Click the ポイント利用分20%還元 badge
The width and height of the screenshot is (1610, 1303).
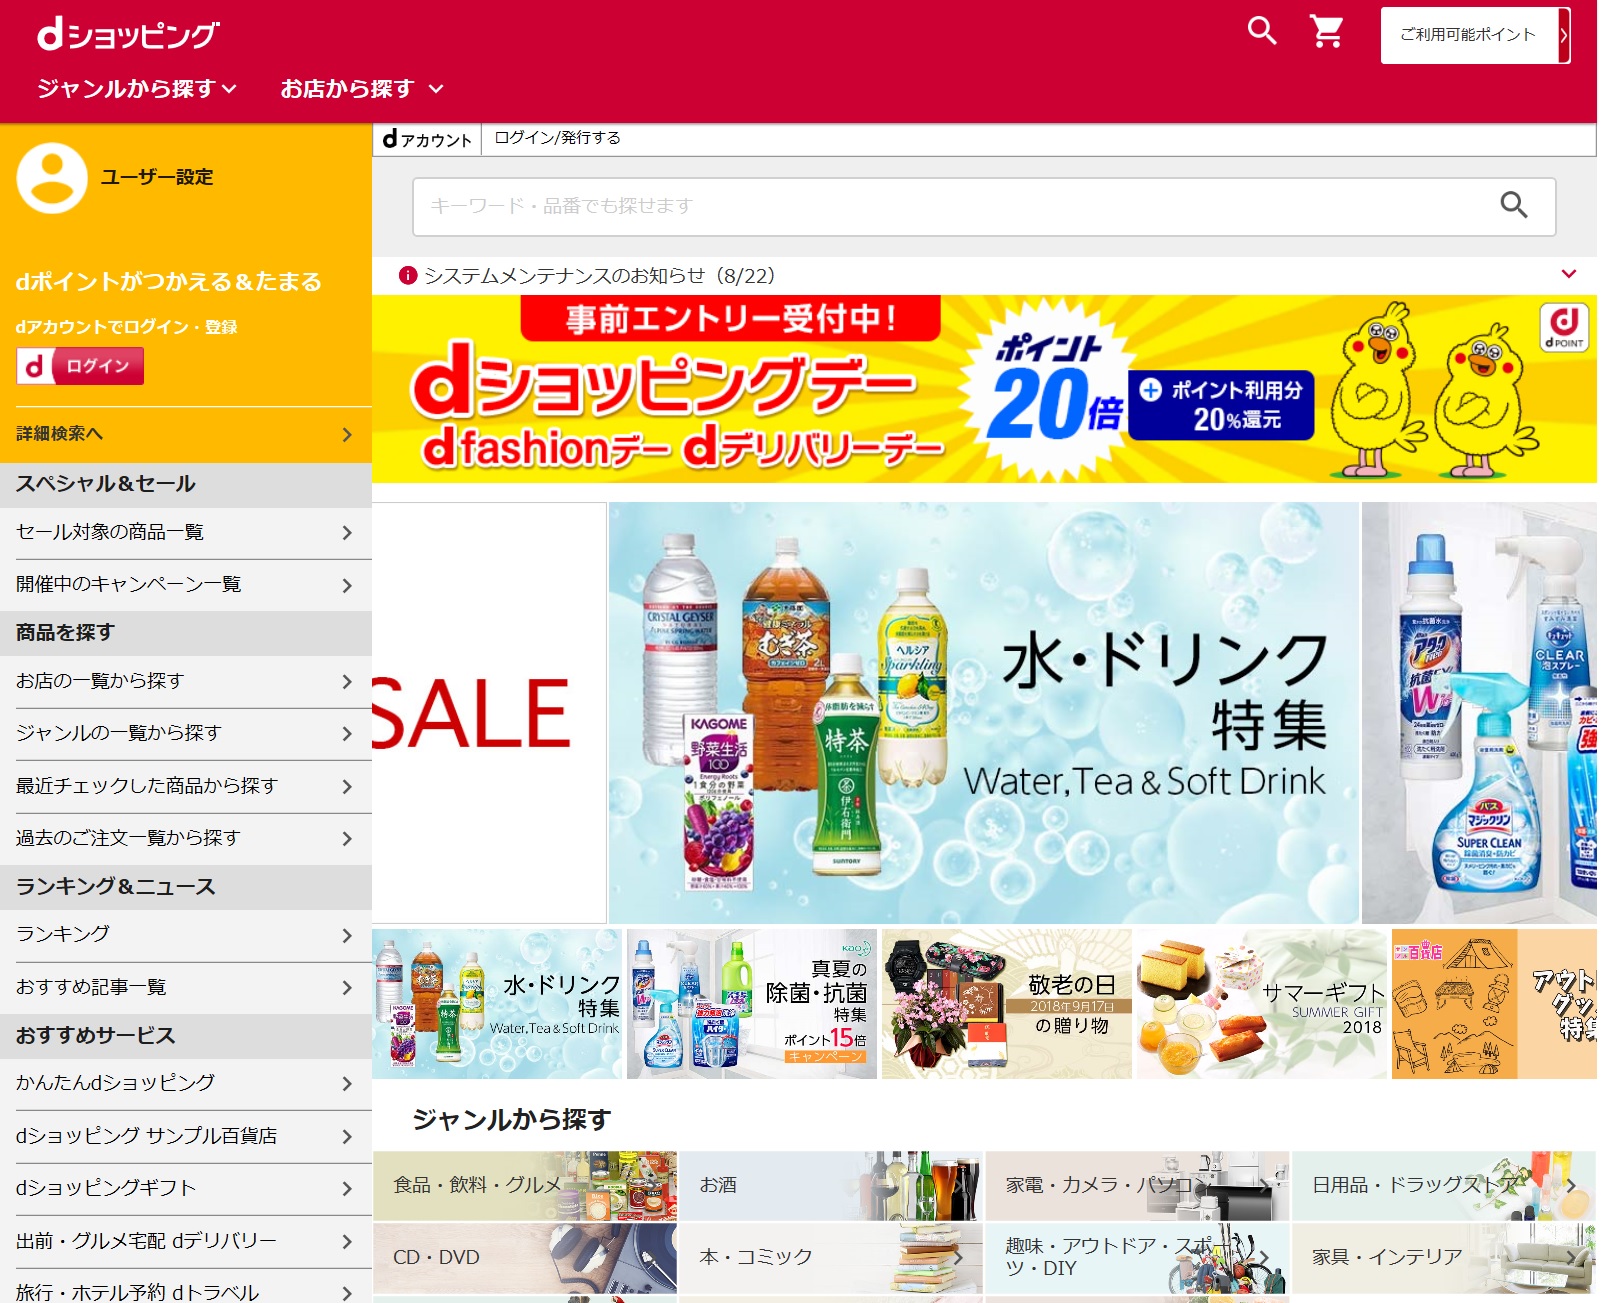click(1222, 405)
